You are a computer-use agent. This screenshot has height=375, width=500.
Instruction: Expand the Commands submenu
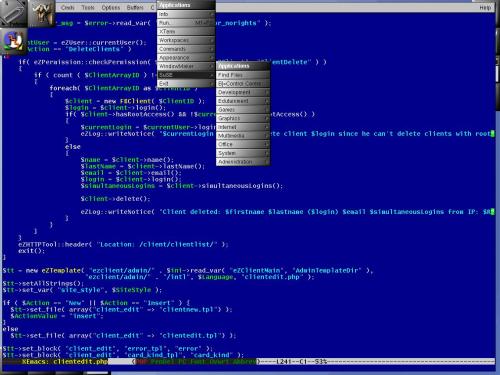pyautogui.click(x=186, y=49)
